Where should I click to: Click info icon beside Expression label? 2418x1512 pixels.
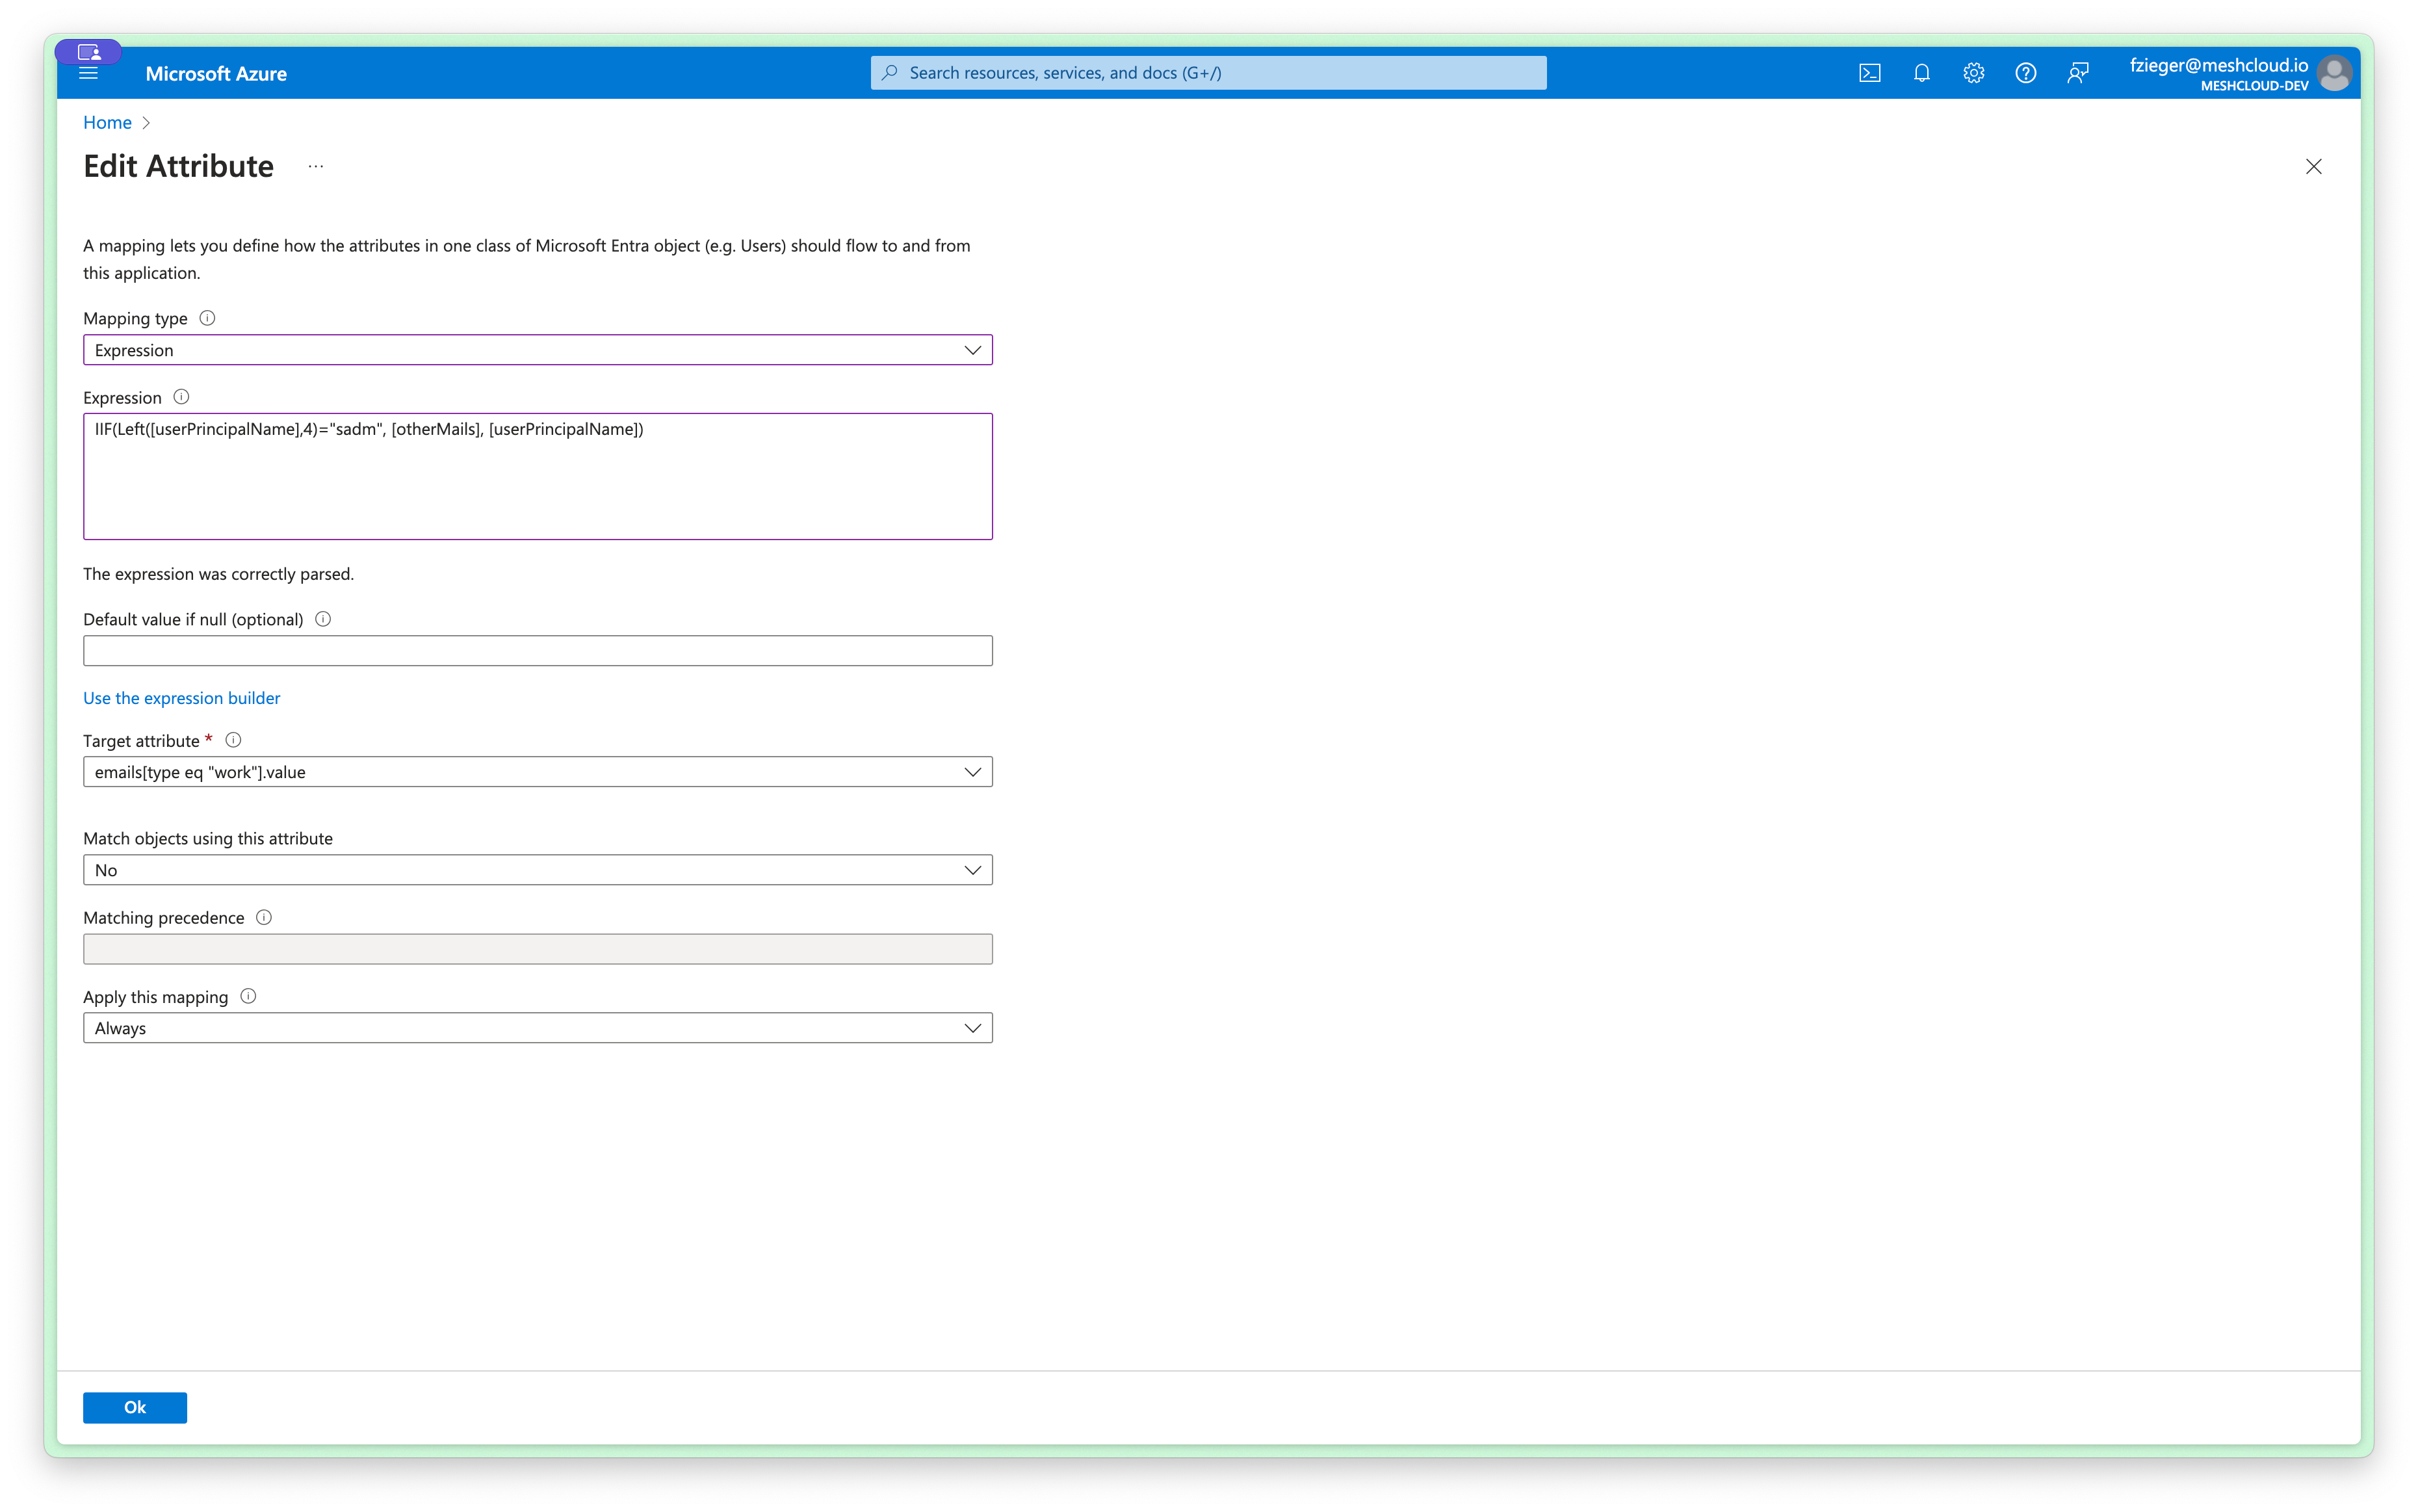181,397
